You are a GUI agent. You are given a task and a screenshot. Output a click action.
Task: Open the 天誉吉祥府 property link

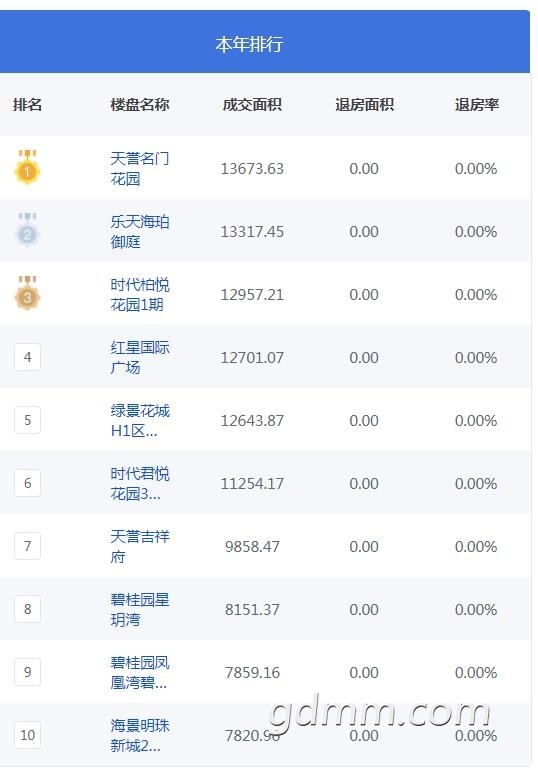[140, 547]
